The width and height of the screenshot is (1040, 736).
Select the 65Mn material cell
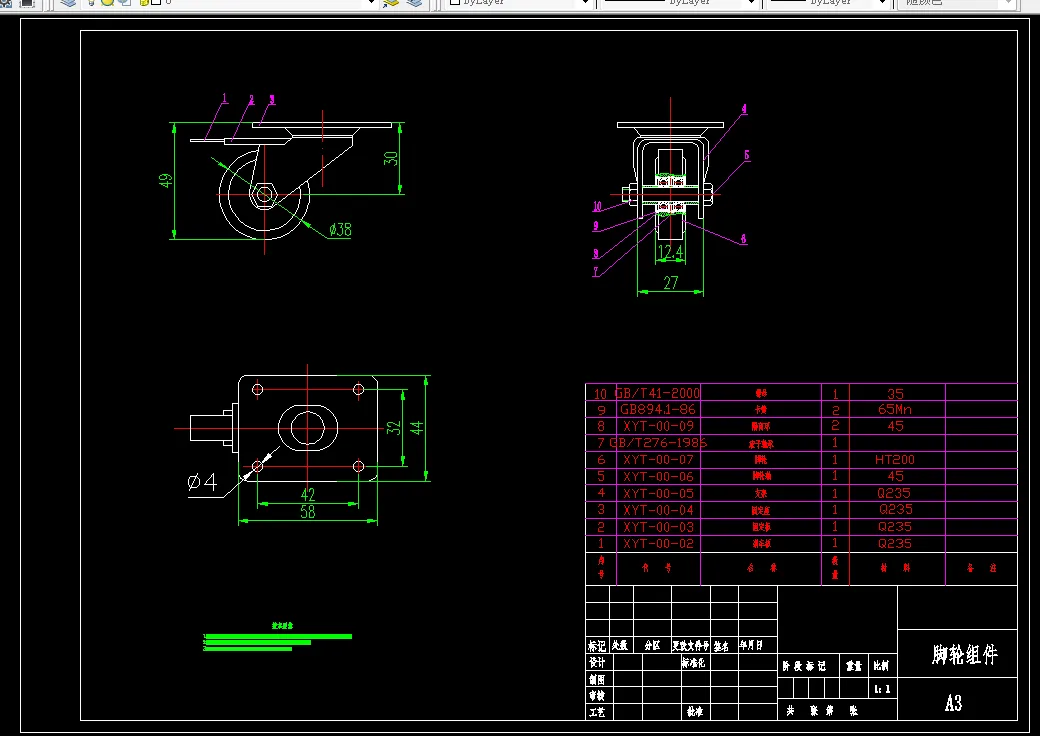(x=895, y=409)
